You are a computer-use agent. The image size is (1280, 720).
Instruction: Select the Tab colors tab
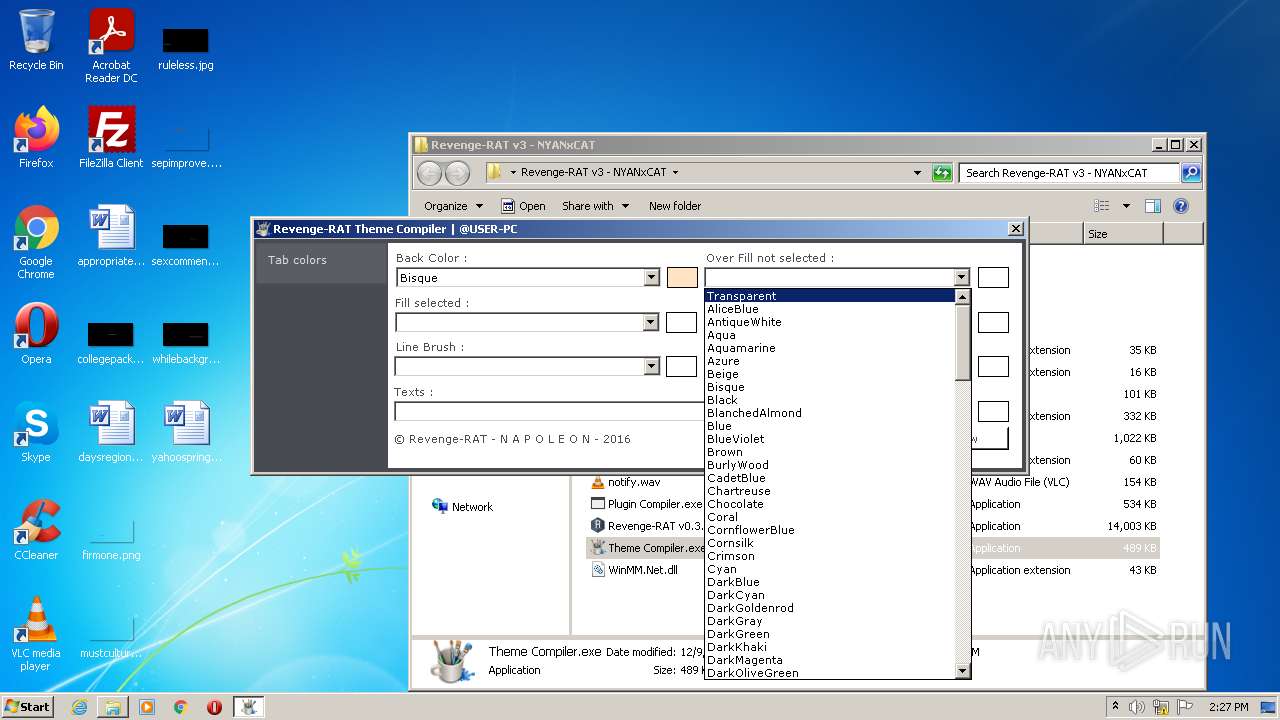pos(321,260)
